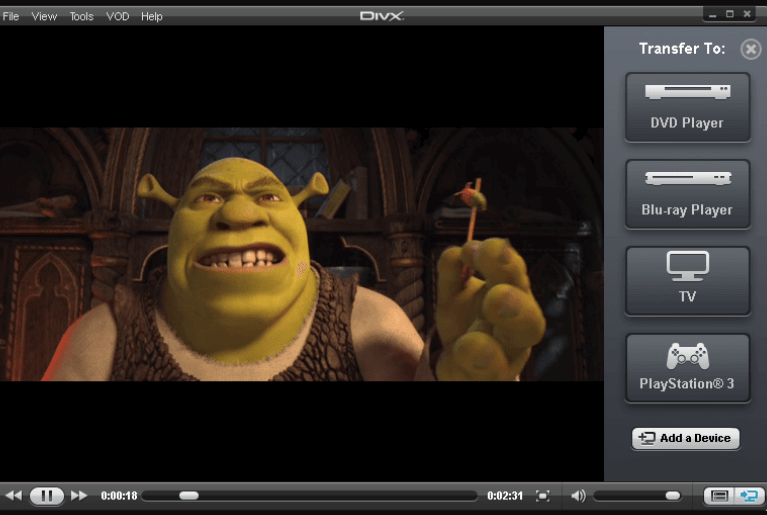Mute the audio speaker icon
This screenshot has width=767, height=515.
click(578, 496)
